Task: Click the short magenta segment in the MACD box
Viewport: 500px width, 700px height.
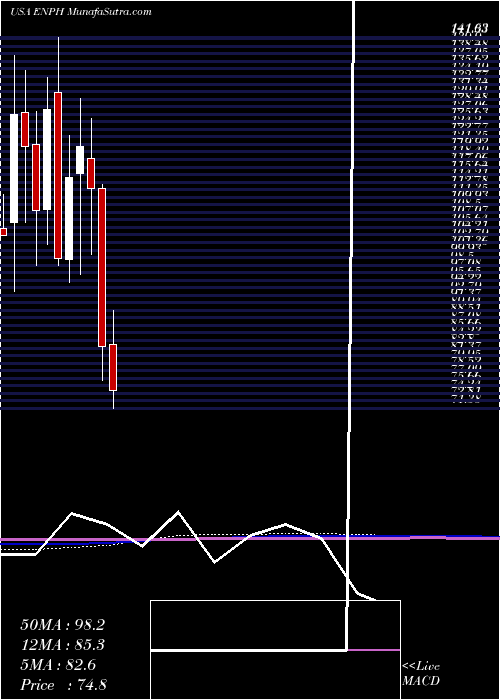Action: pos(374,650)
